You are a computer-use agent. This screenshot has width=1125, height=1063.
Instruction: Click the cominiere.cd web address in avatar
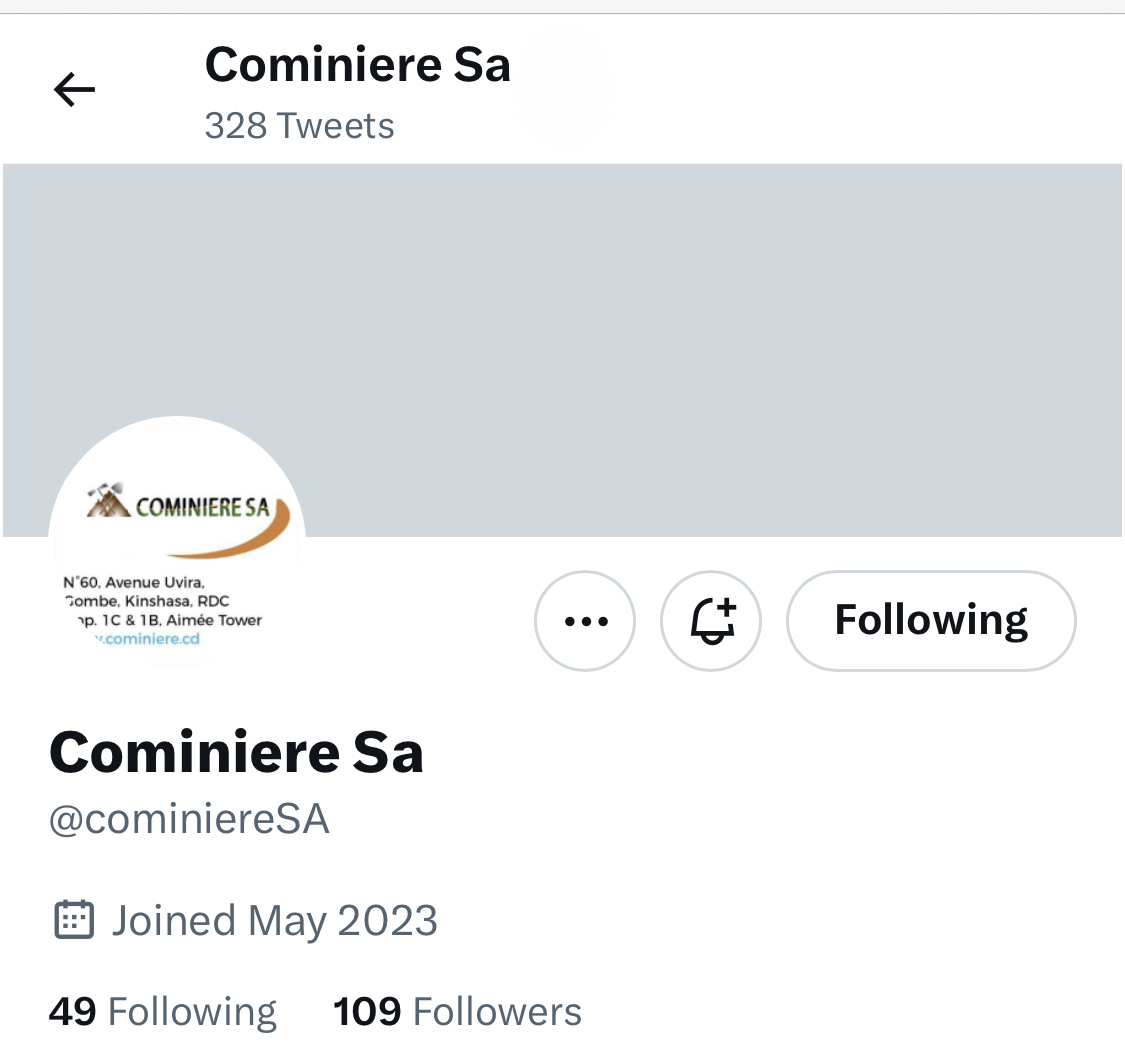(147, 638)
